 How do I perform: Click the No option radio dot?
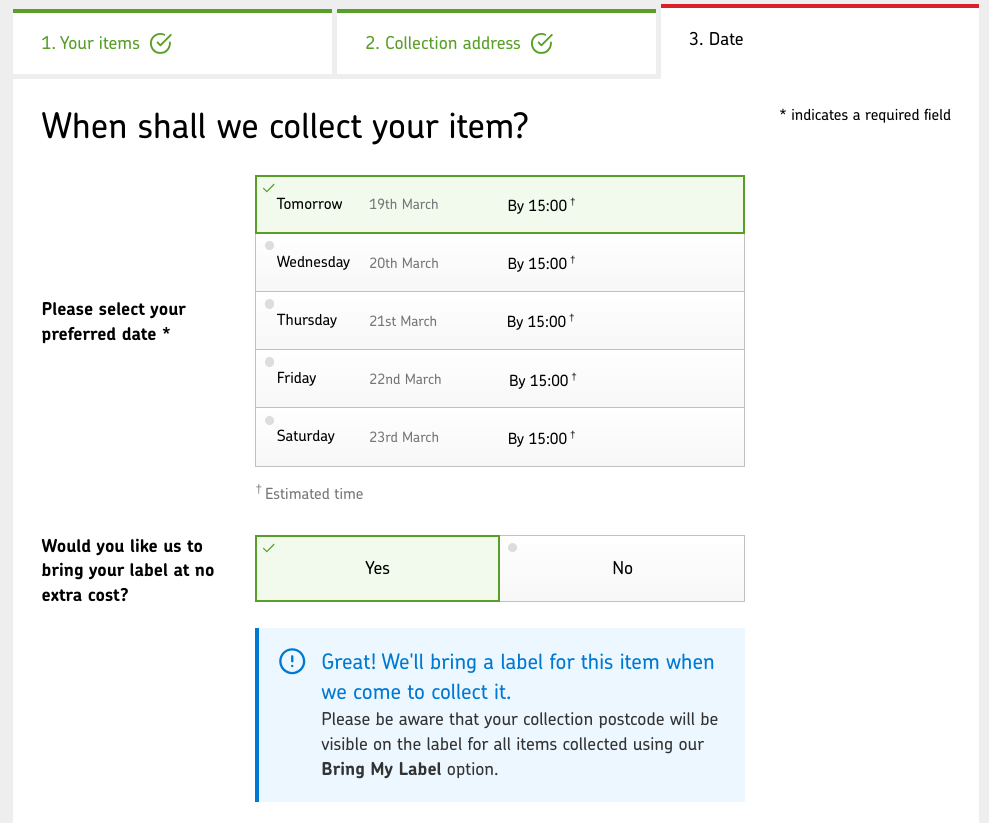[x=513, y=547]
